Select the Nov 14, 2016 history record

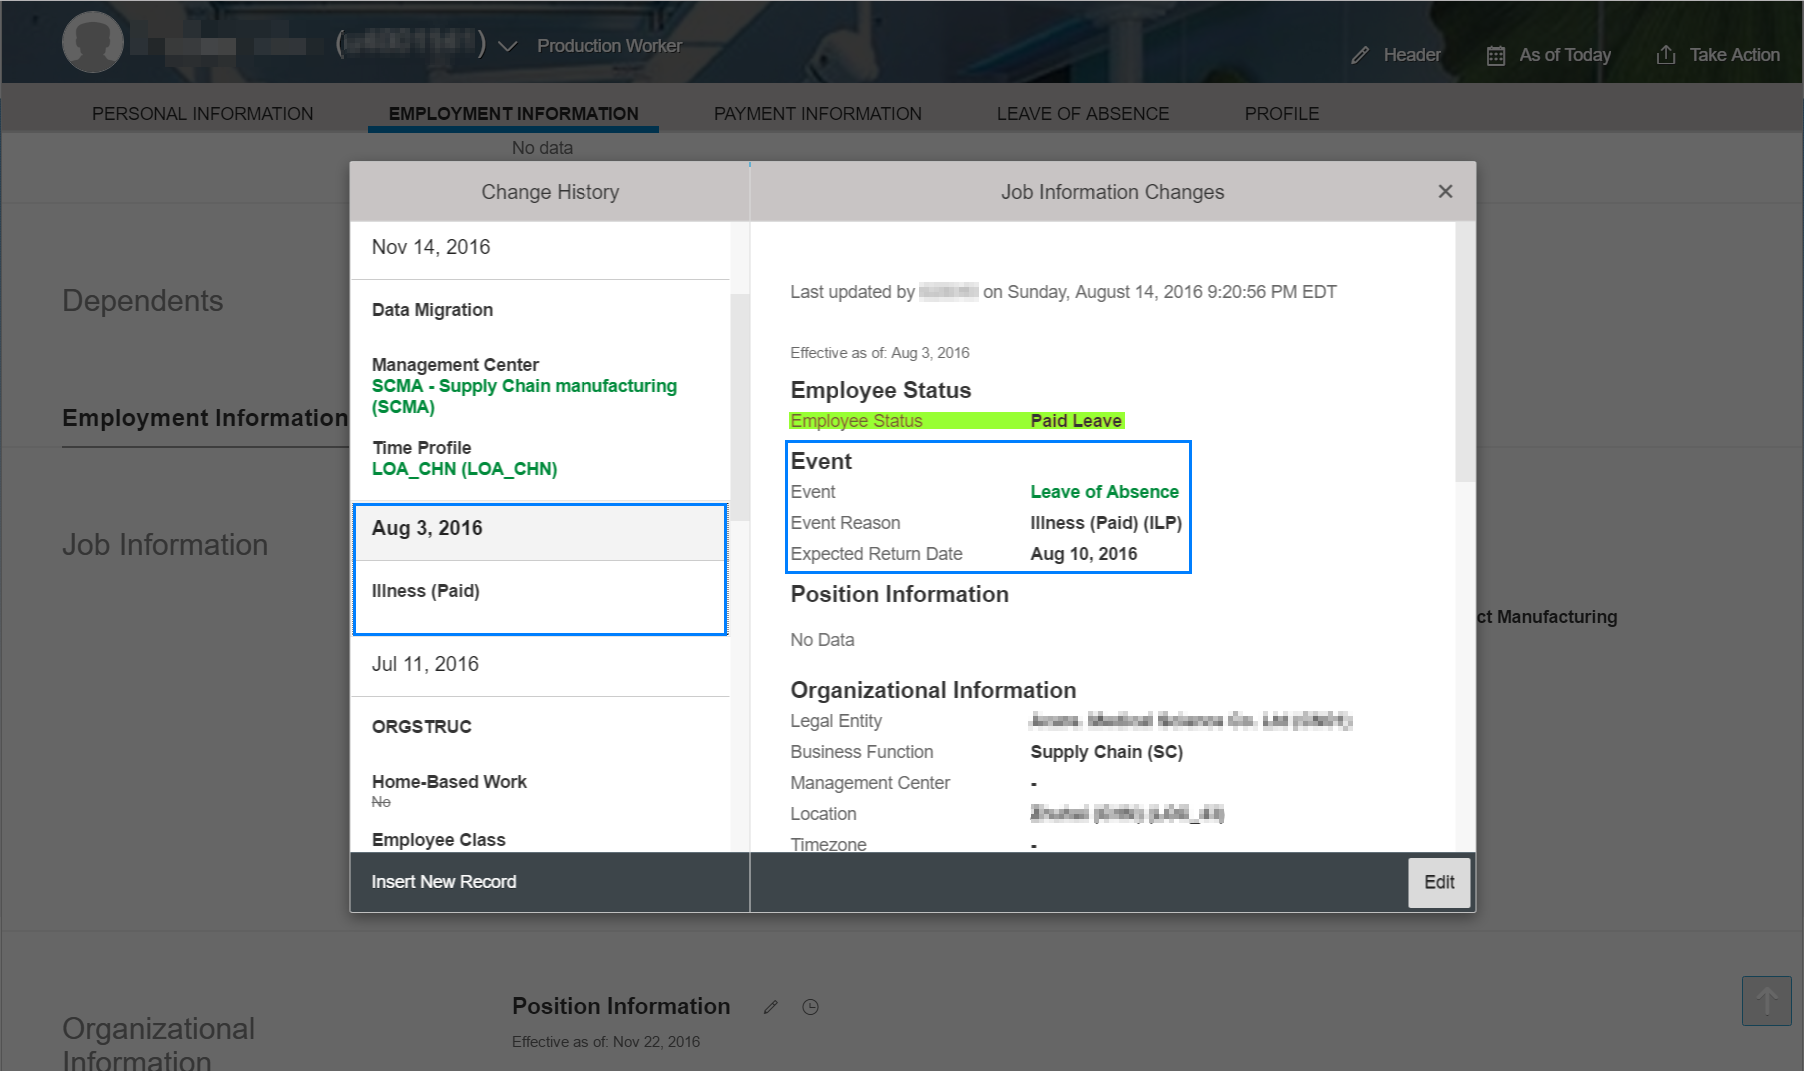click(x=540, y=248)
